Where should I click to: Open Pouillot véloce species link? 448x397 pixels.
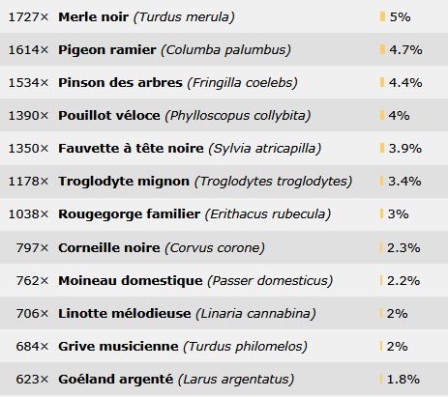coord(109,116)
